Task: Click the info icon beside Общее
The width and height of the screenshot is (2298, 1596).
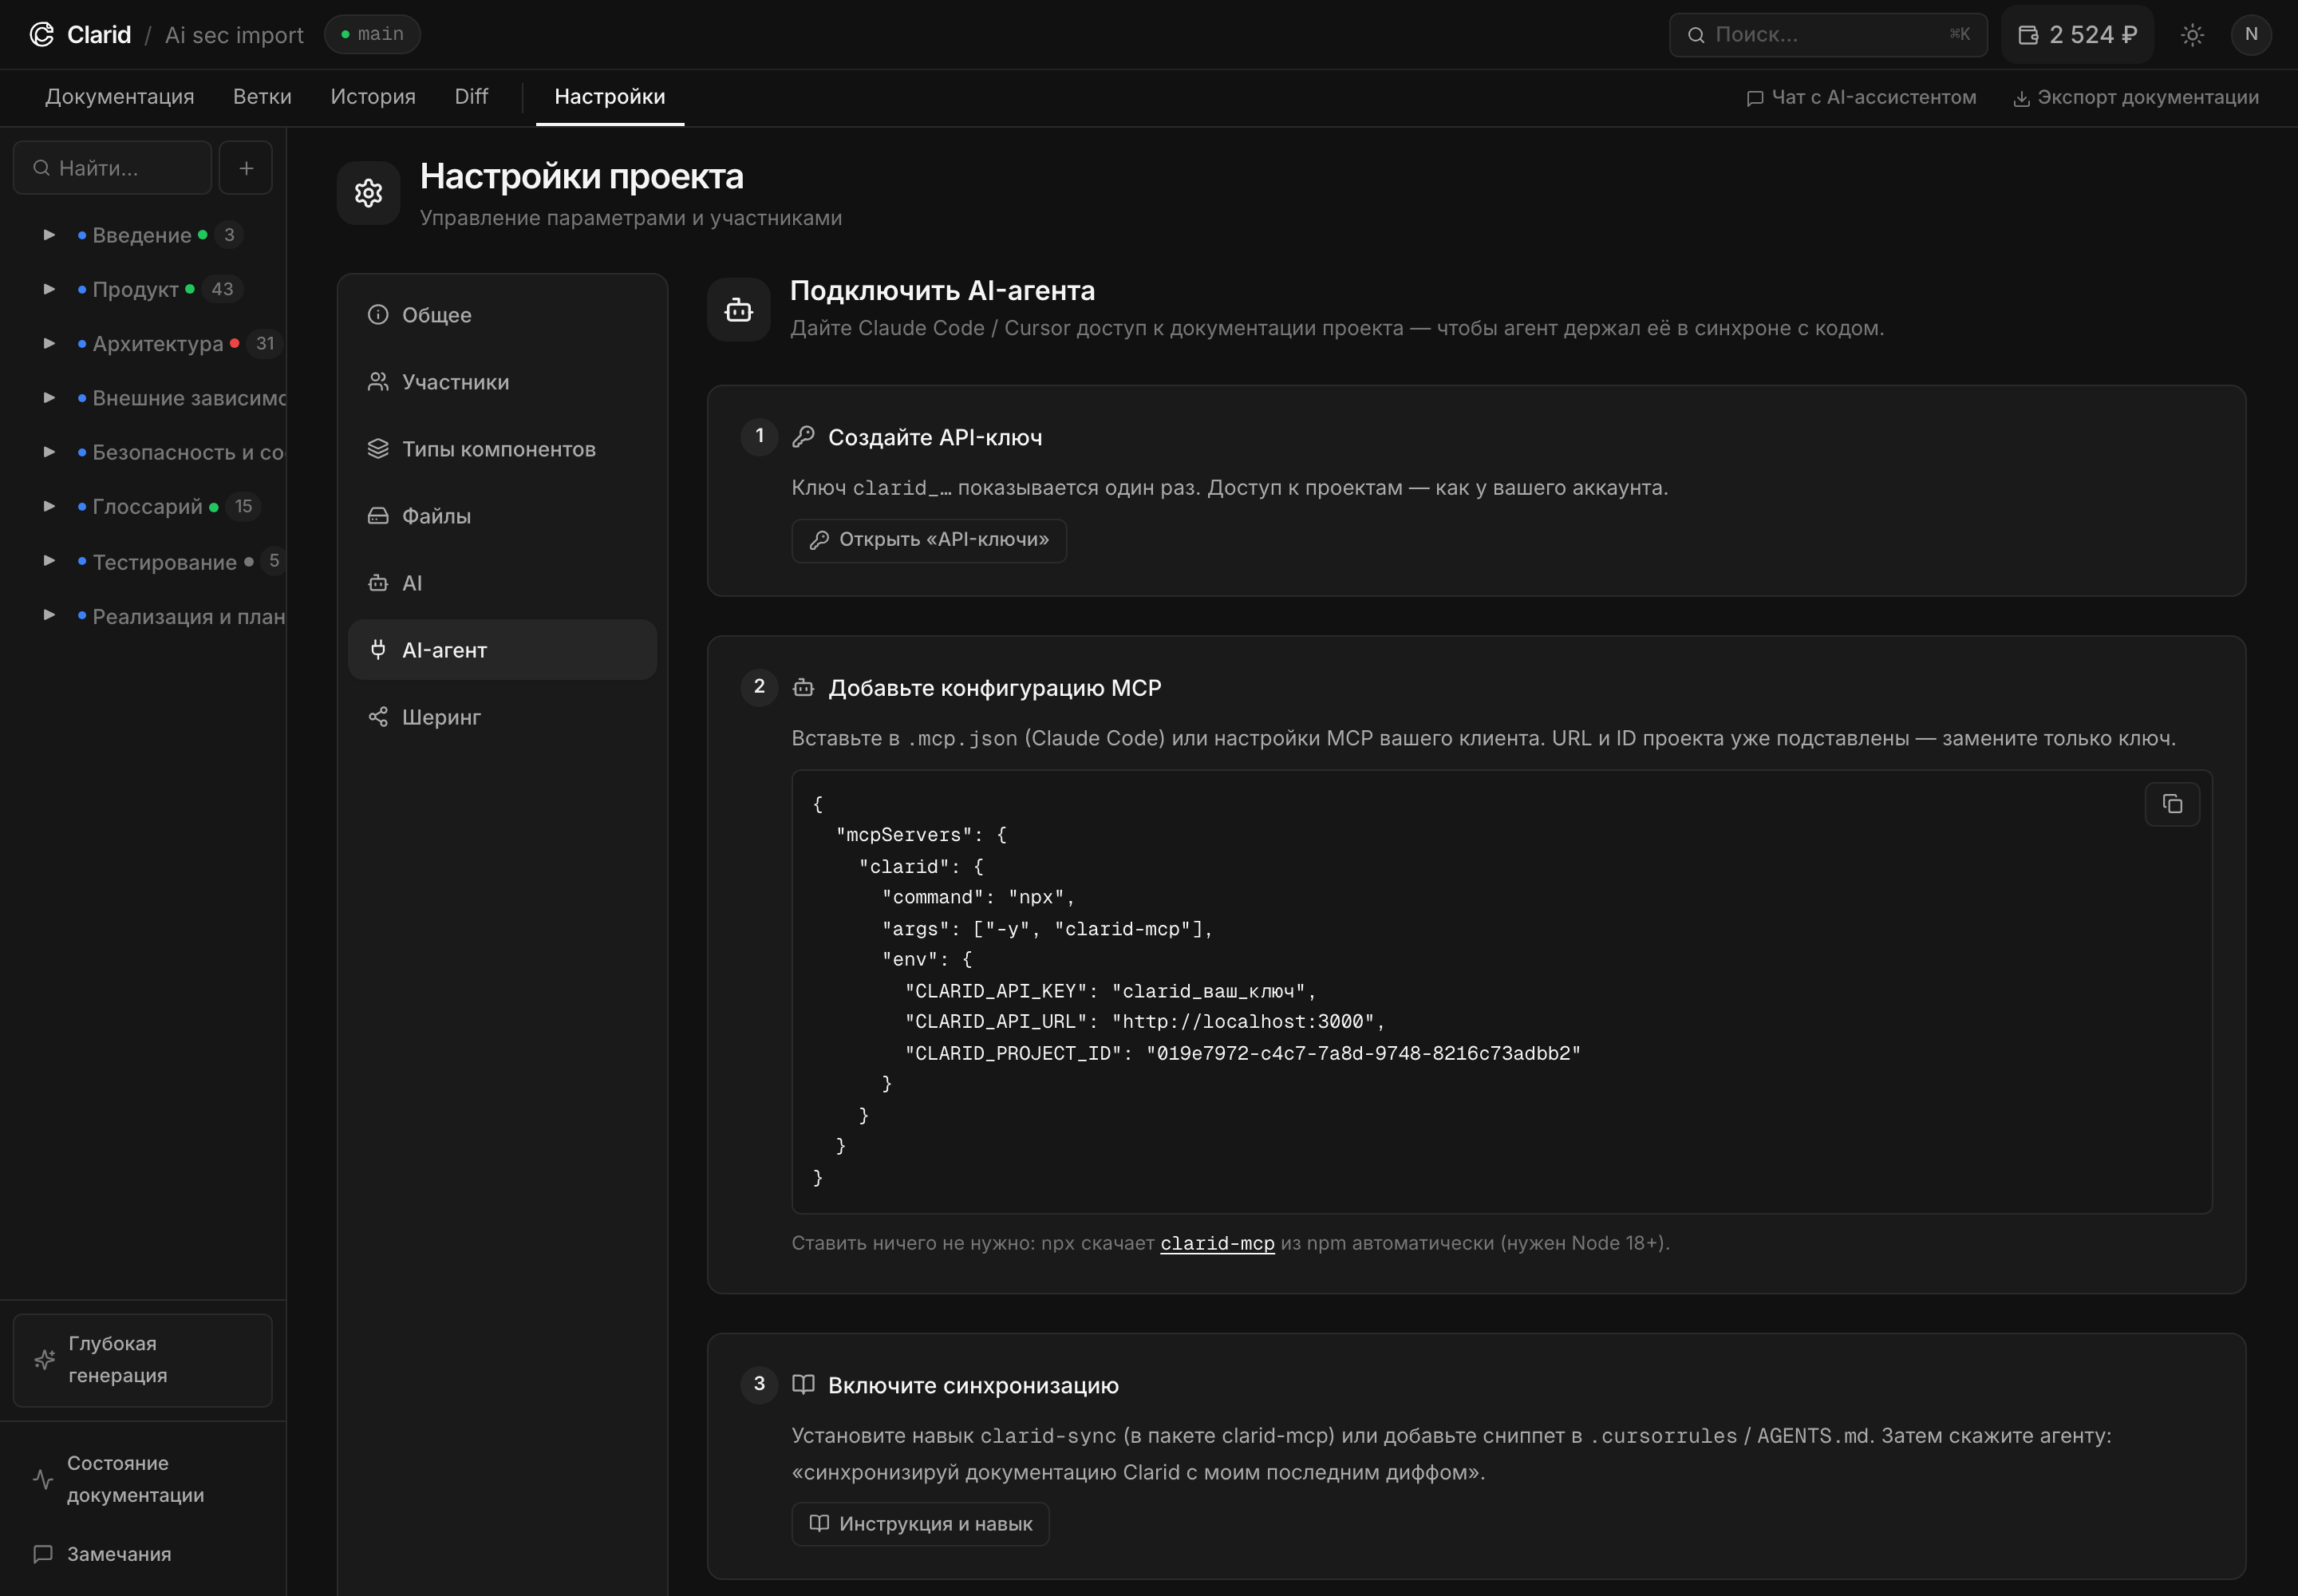Action: tap(378, 315)
